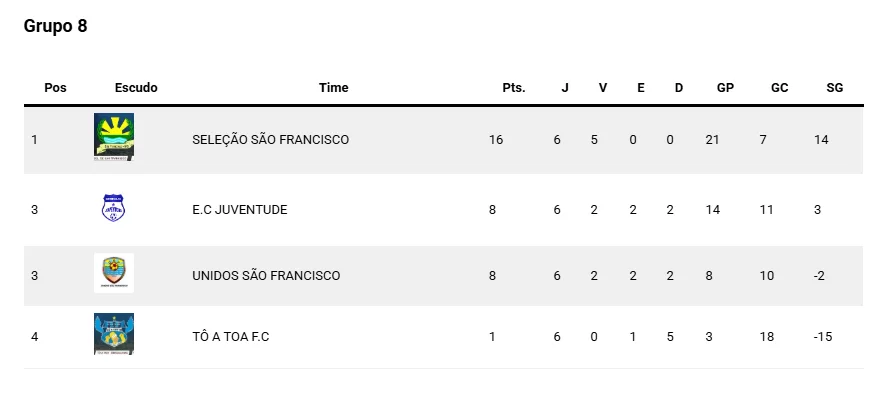Open the SELEÇÃO SÃO FRANCISCO team name
Screen dimensions: 892x400
coord(270,140)
